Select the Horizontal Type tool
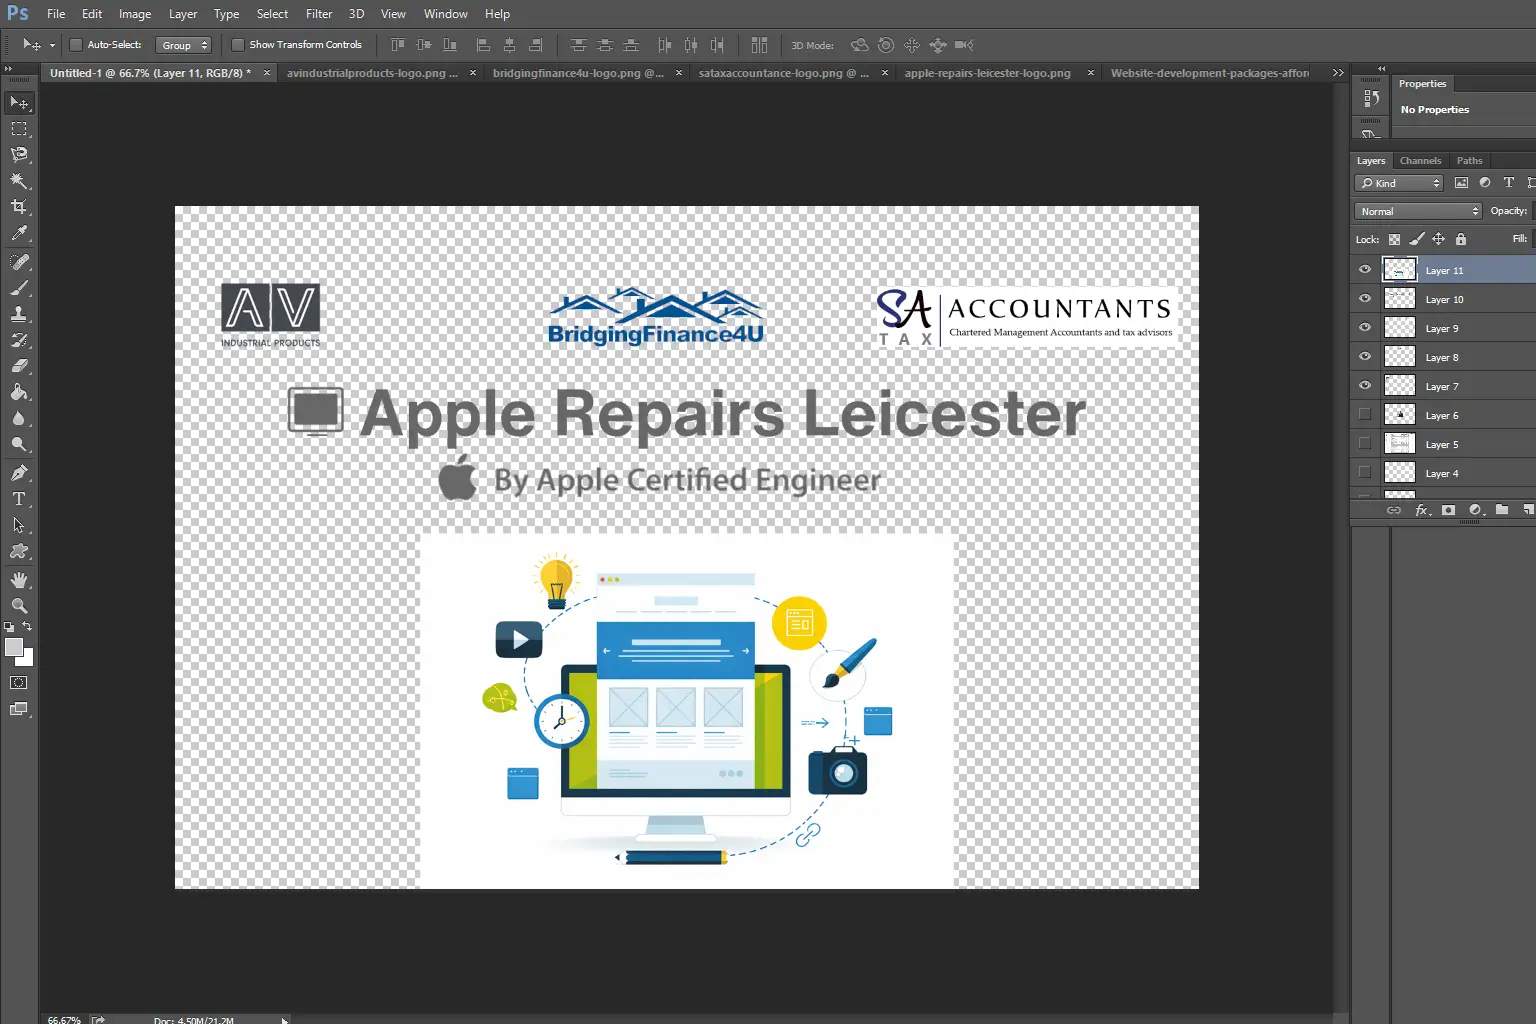 point(19,499)
